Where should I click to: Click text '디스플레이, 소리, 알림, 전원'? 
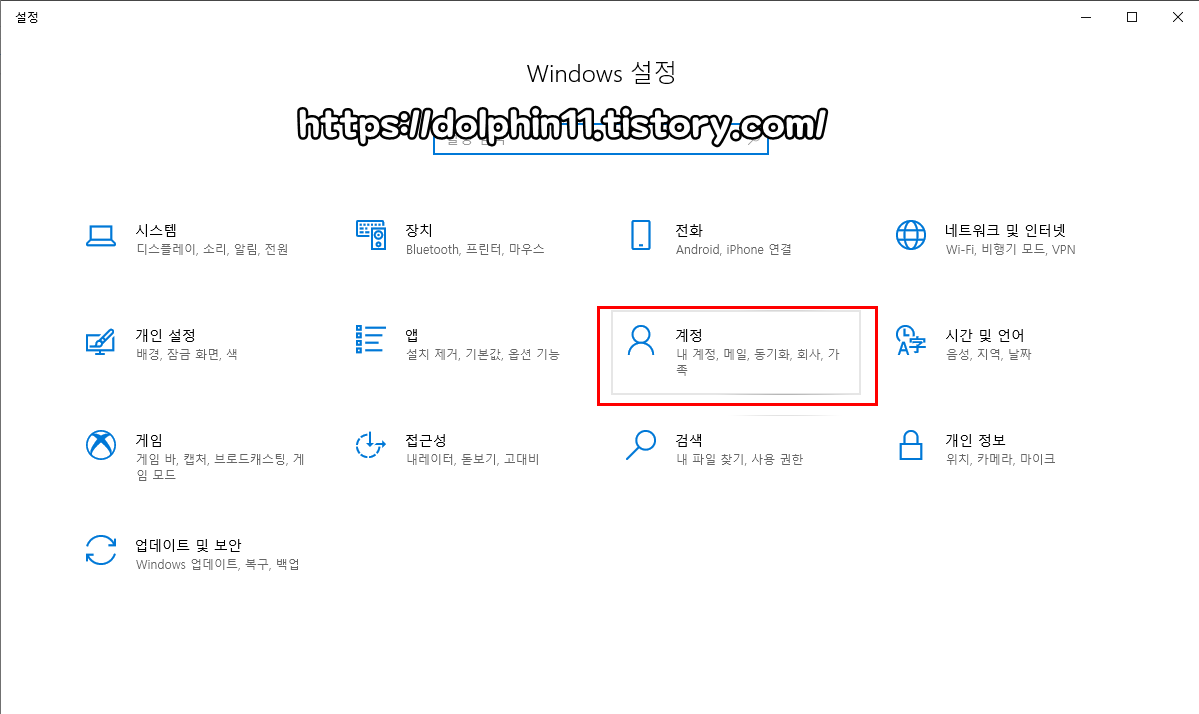pyautogui.click(x=212, y=249)
